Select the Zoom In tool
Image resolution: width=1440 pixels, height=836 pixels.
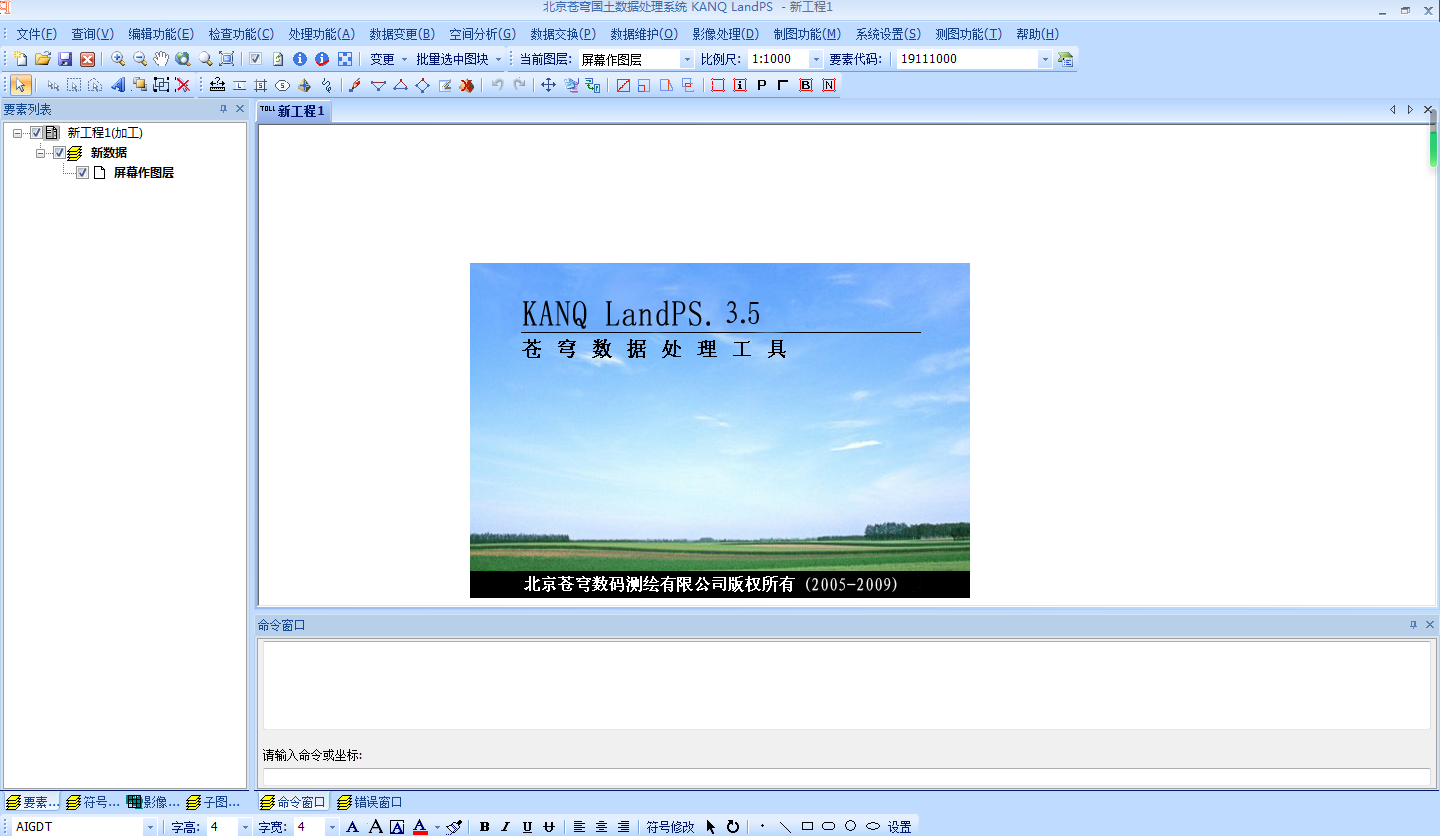(x=117, y=58)
